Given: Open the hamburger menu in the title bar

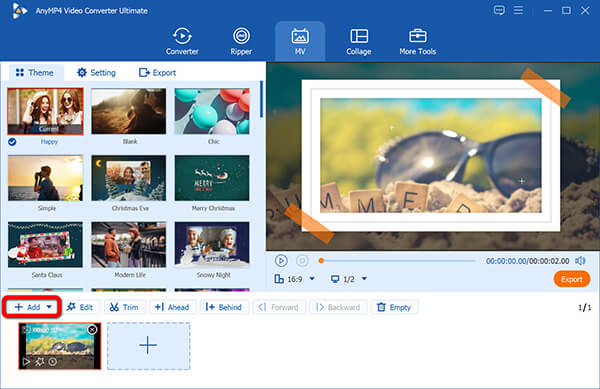Looking at the screenshot, I should (x=518, y=10).
